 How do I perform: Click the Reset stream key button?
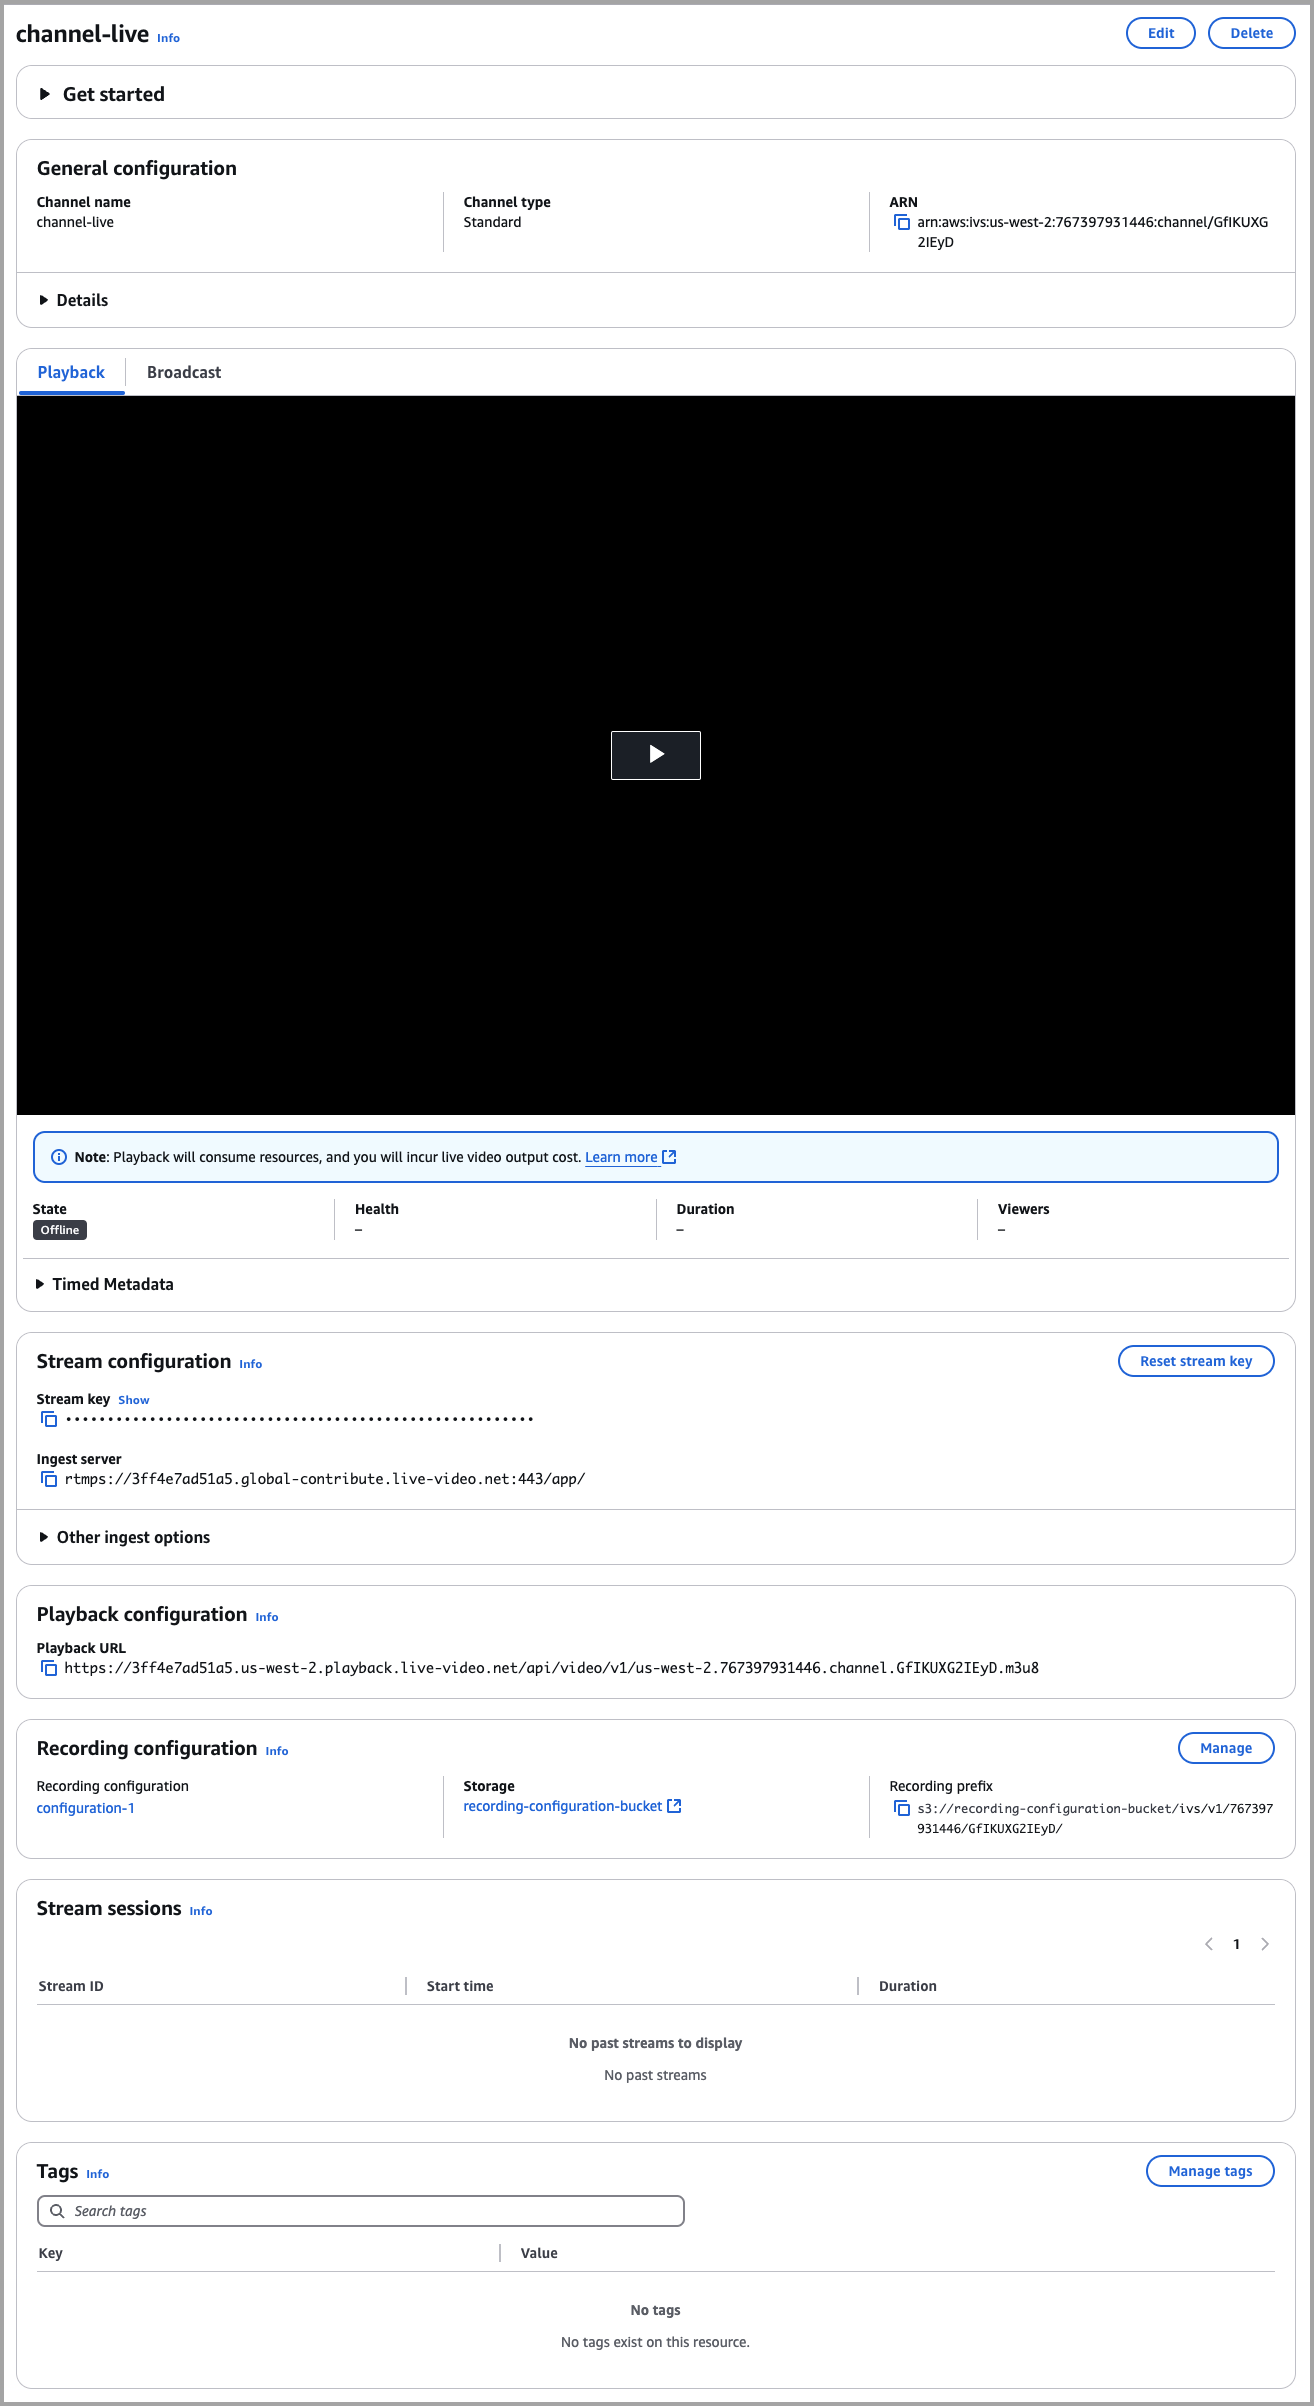coord(1195,1361)
